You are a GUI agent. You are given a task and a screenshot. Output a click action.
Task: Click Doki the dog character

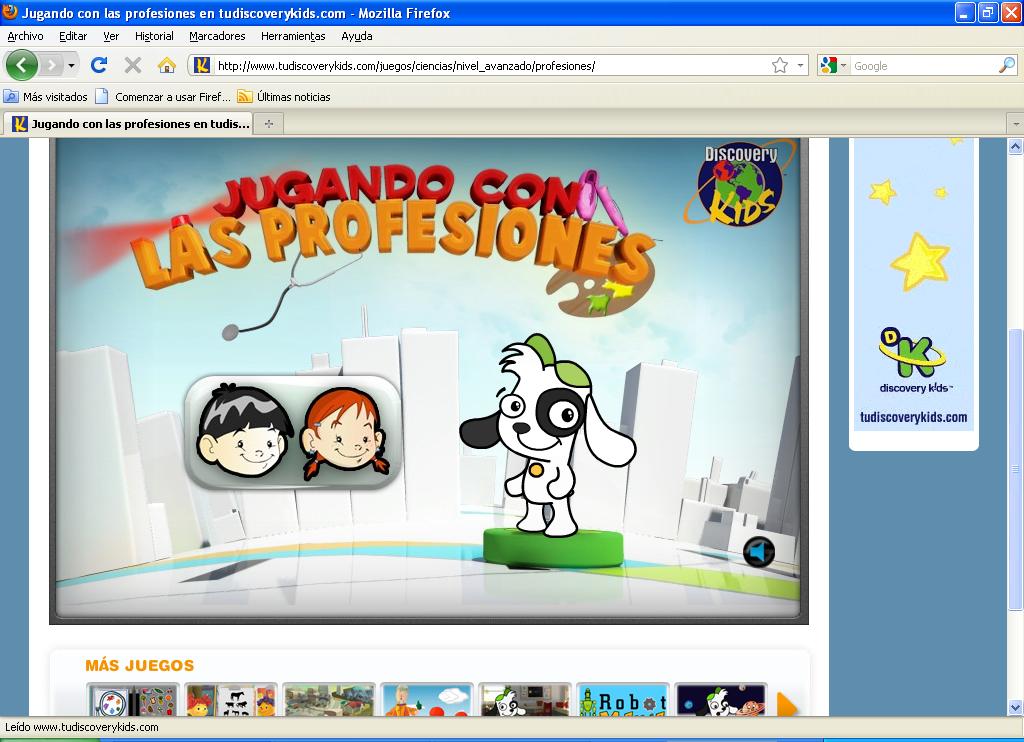coord(549,434)
